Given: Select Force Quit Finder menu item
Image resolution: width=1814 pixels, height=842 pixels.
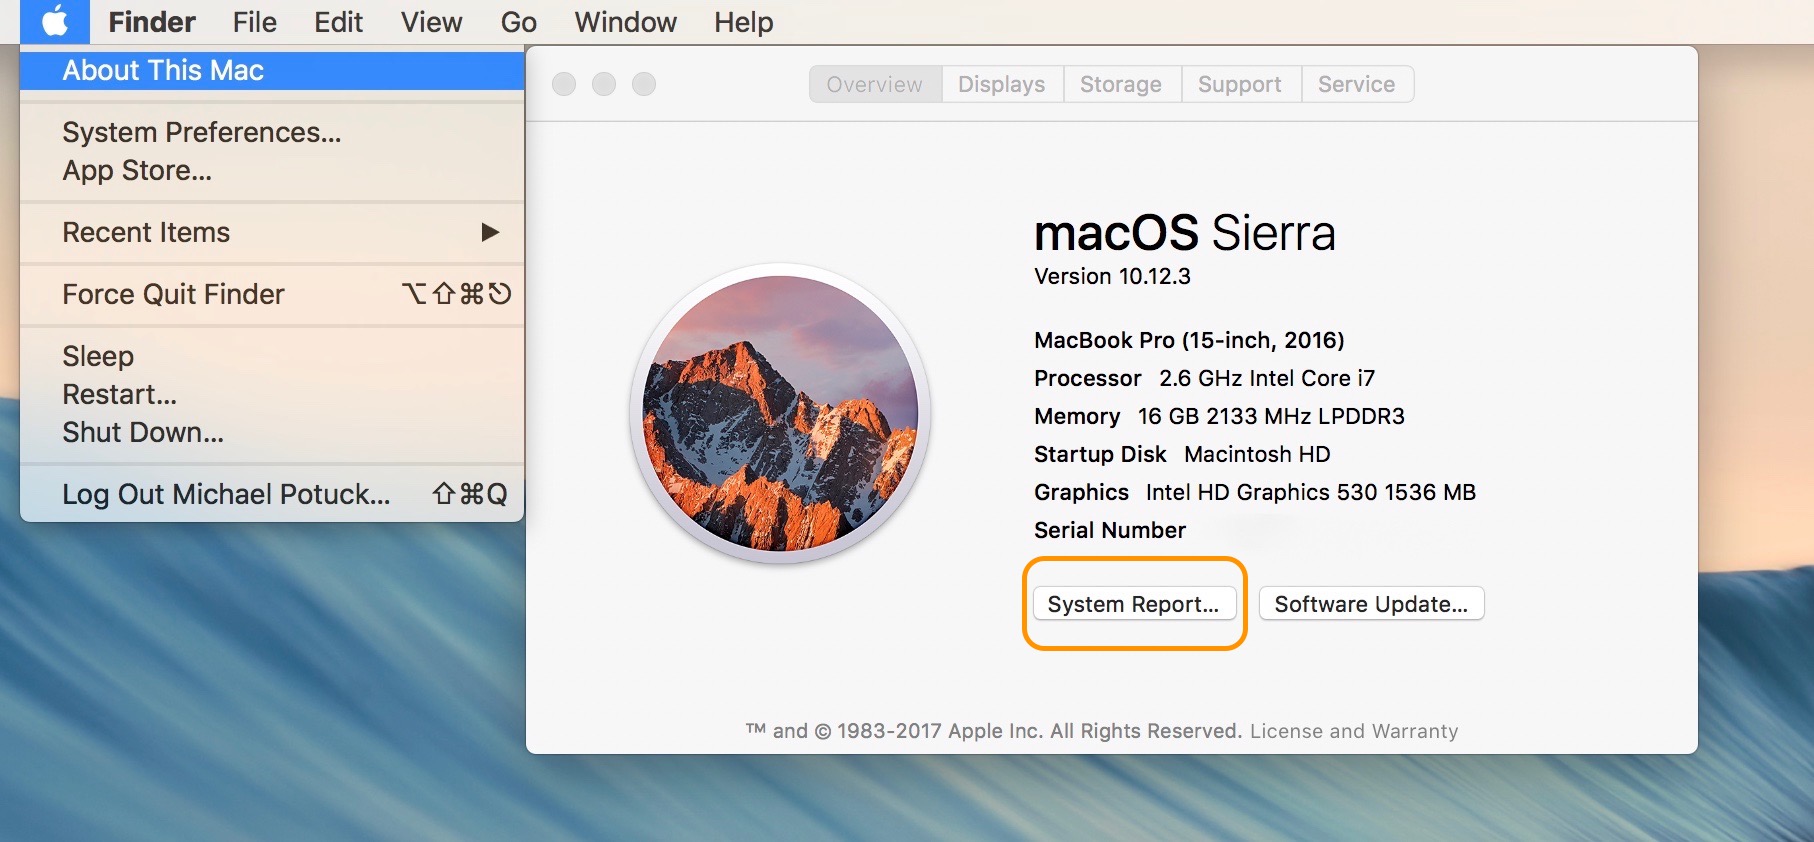Looking at the screenshot, I should [272, 294].
